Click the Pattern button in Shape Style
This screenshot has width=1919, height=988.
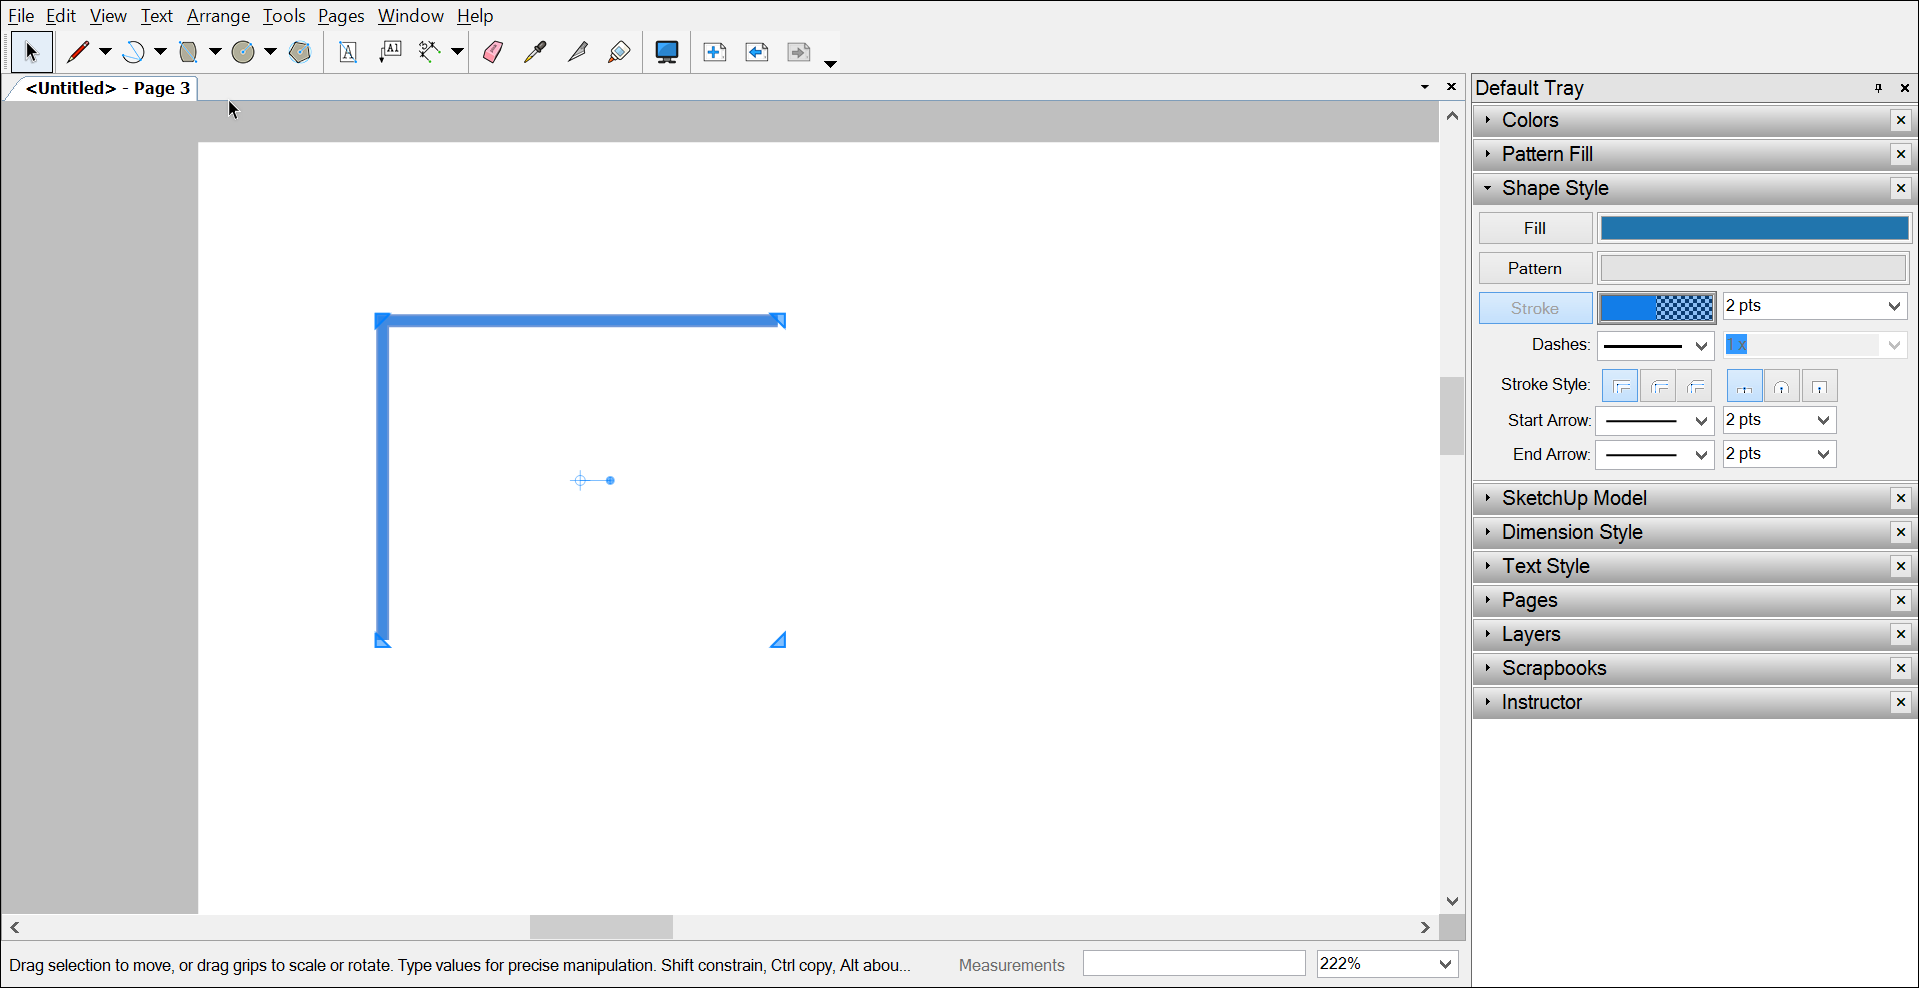point(1534,267)
